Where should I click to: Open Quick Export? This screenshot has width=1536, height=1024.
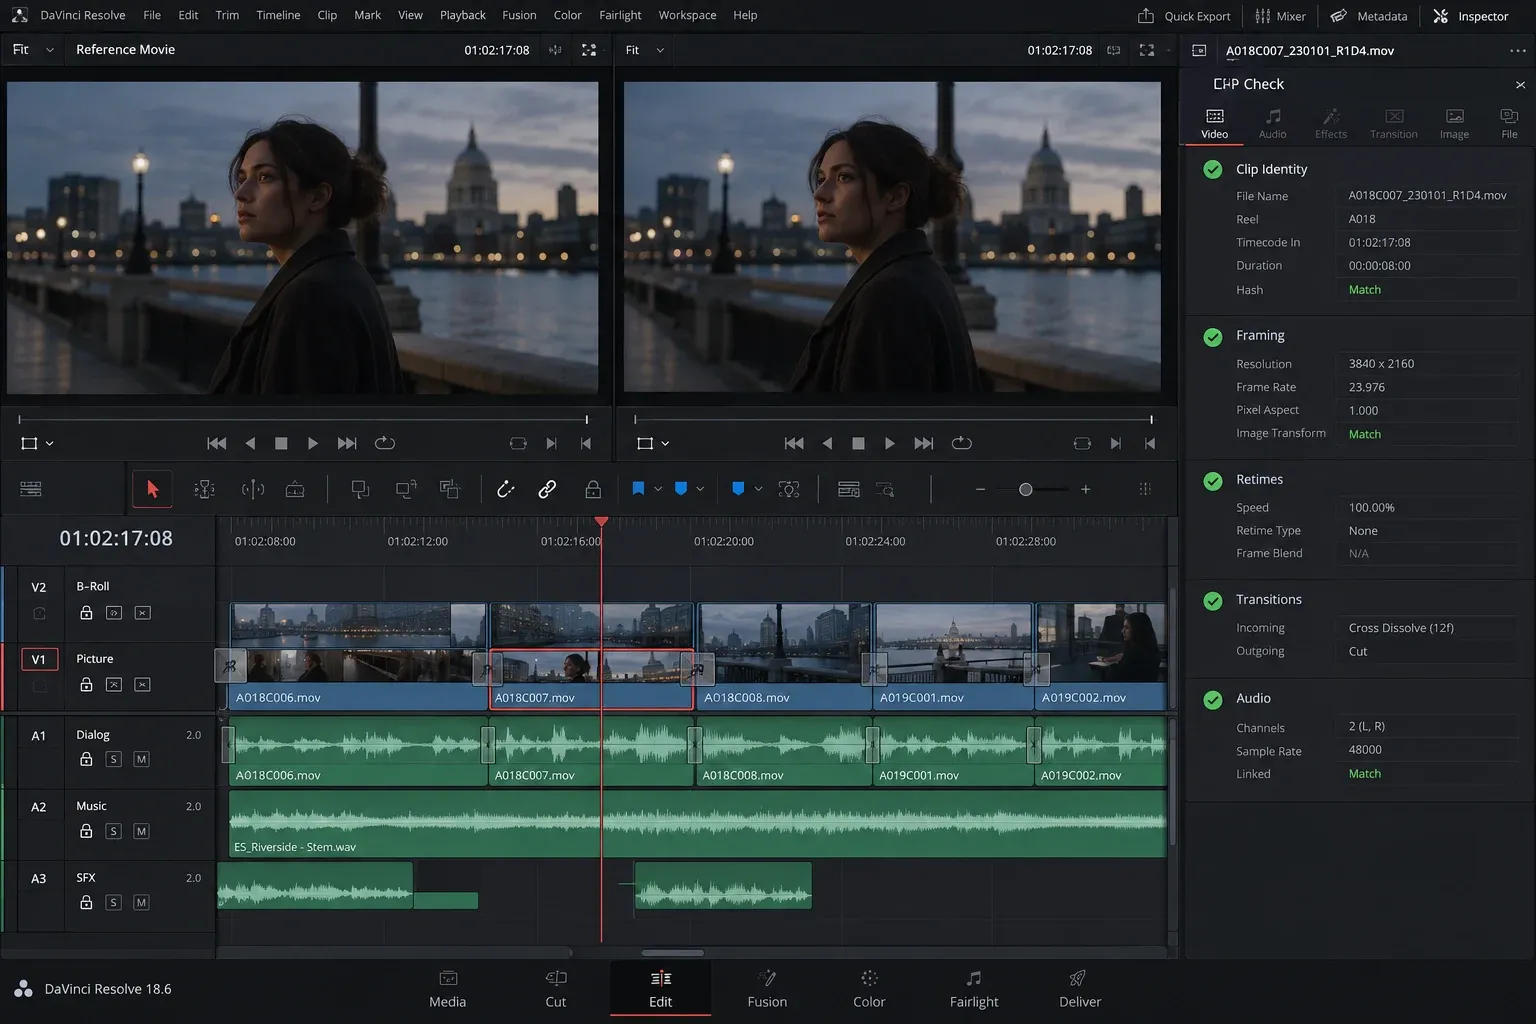1184,16
